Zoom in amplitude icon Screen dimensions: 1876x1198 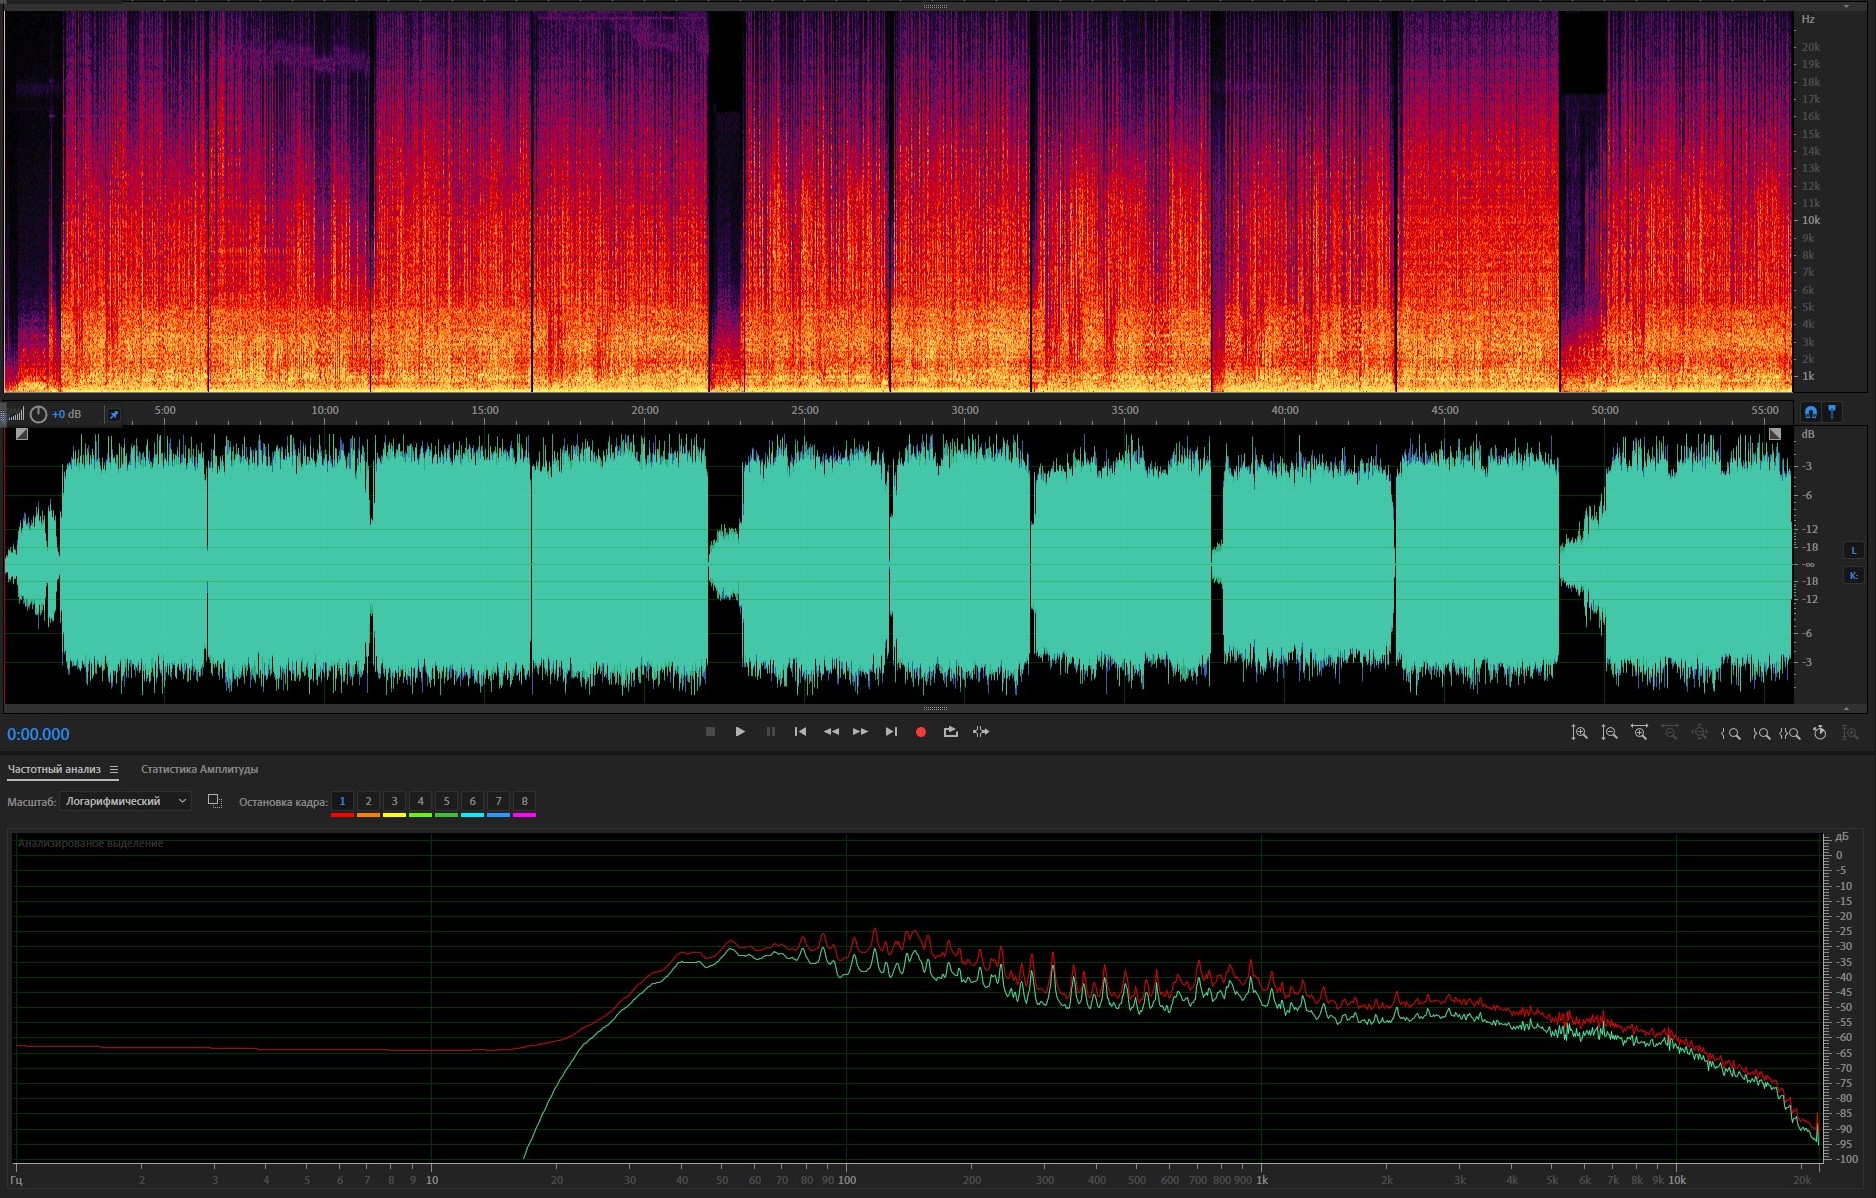(1579, 733)
